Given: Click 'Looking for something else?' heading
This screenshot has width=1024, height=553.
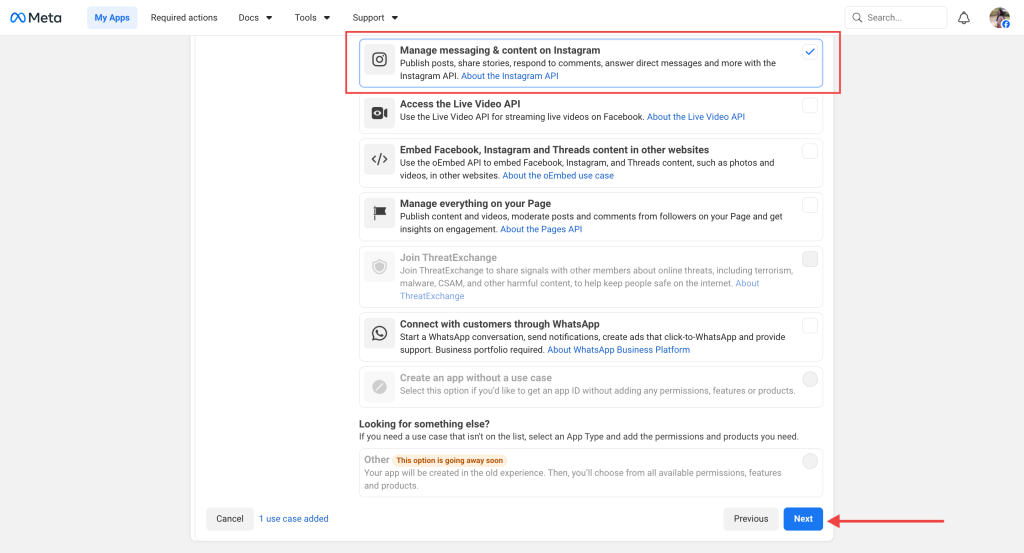Looking at the screenshot, I should [x=424, y=424].
